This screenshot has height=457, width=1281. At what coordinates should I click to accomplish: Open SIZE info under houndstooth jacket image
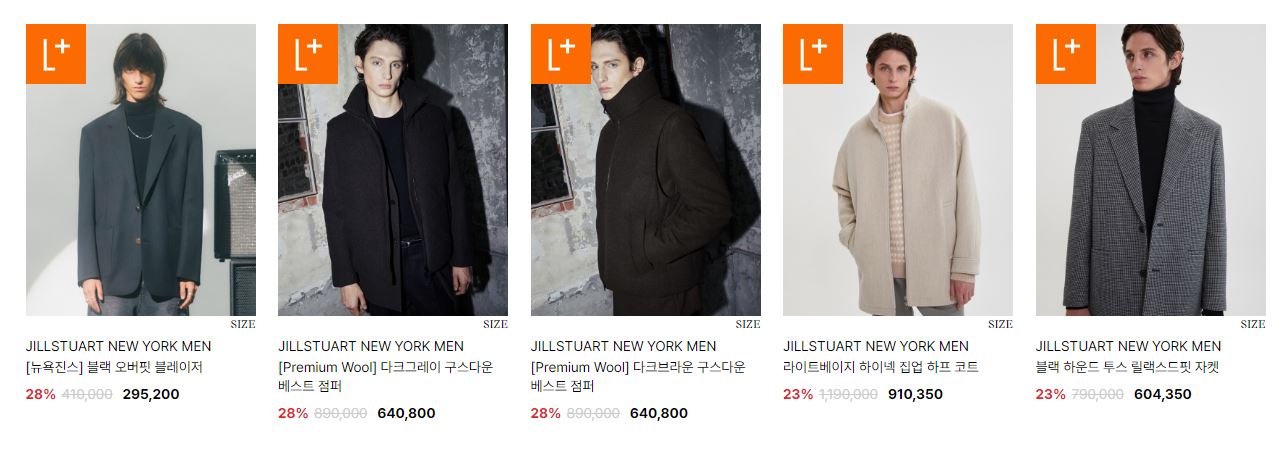tap(1253, 324)
